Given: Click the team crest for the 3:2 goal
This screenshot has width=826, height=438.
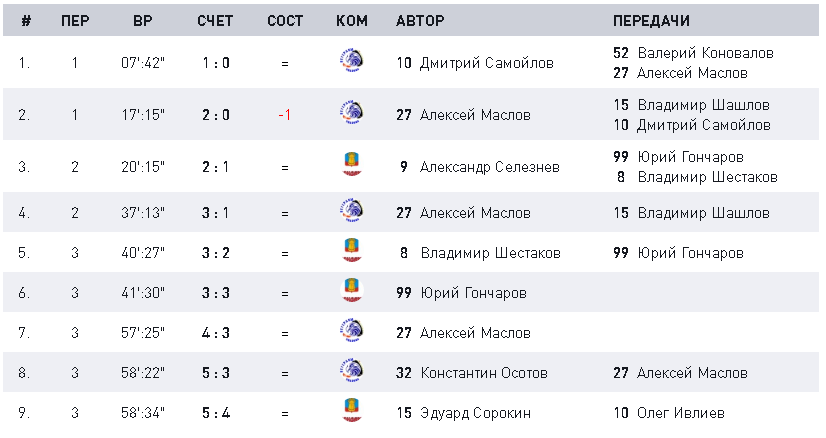Looking at the screenshot, I should [351, 250].
